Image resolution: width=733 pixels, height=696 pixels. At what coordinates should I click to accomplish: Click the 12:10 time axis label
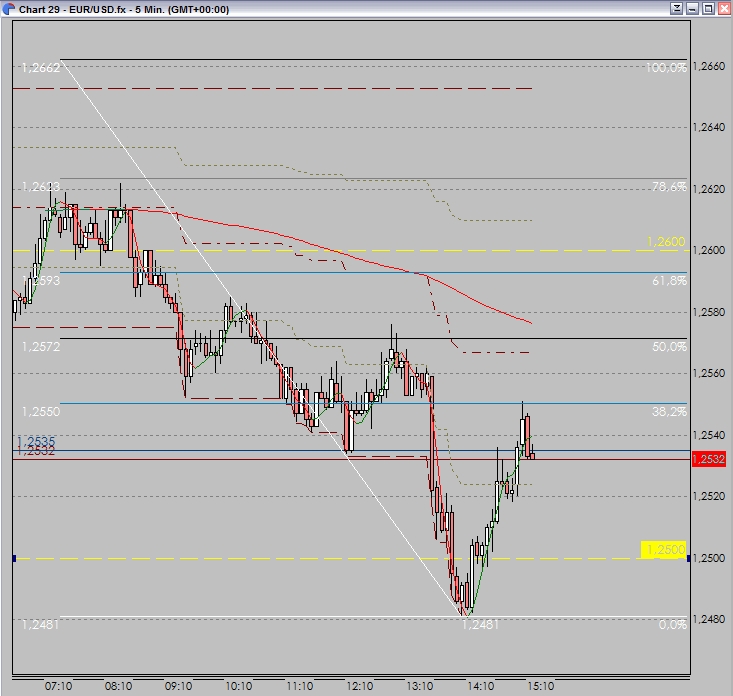click(x=360, y=686)
